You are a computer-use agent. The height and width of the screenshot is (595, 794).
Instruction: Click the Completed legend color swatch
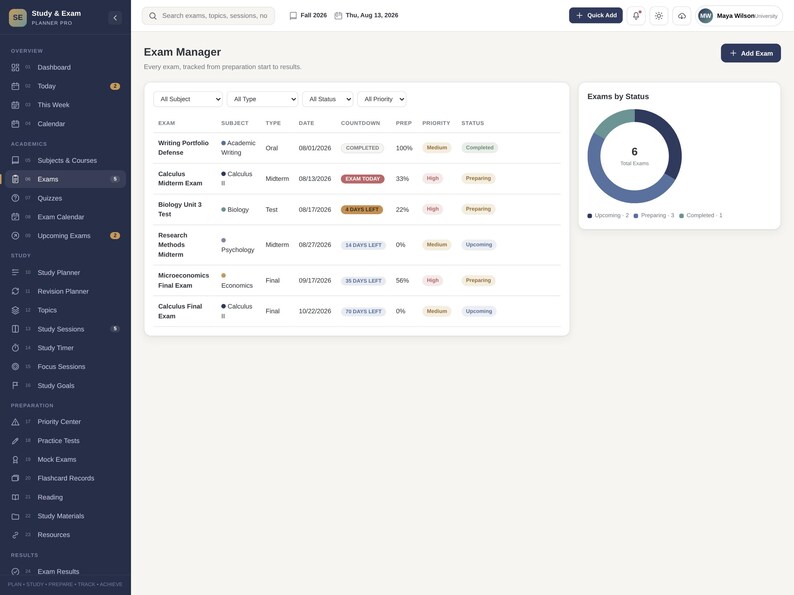click(682, 216)
